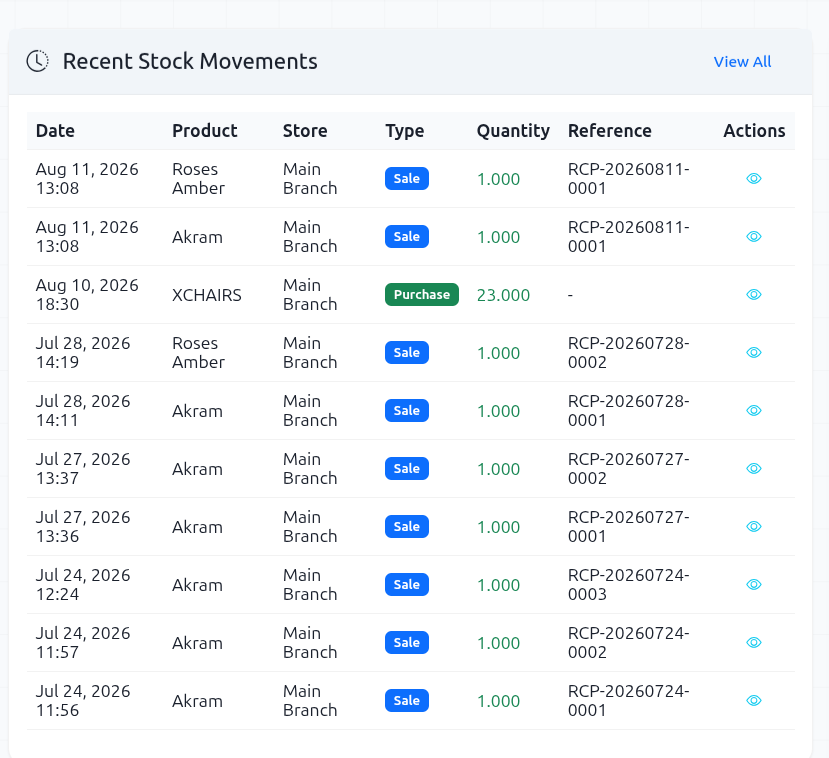Select the XCHAIRS product name

(x=207, y=295)
